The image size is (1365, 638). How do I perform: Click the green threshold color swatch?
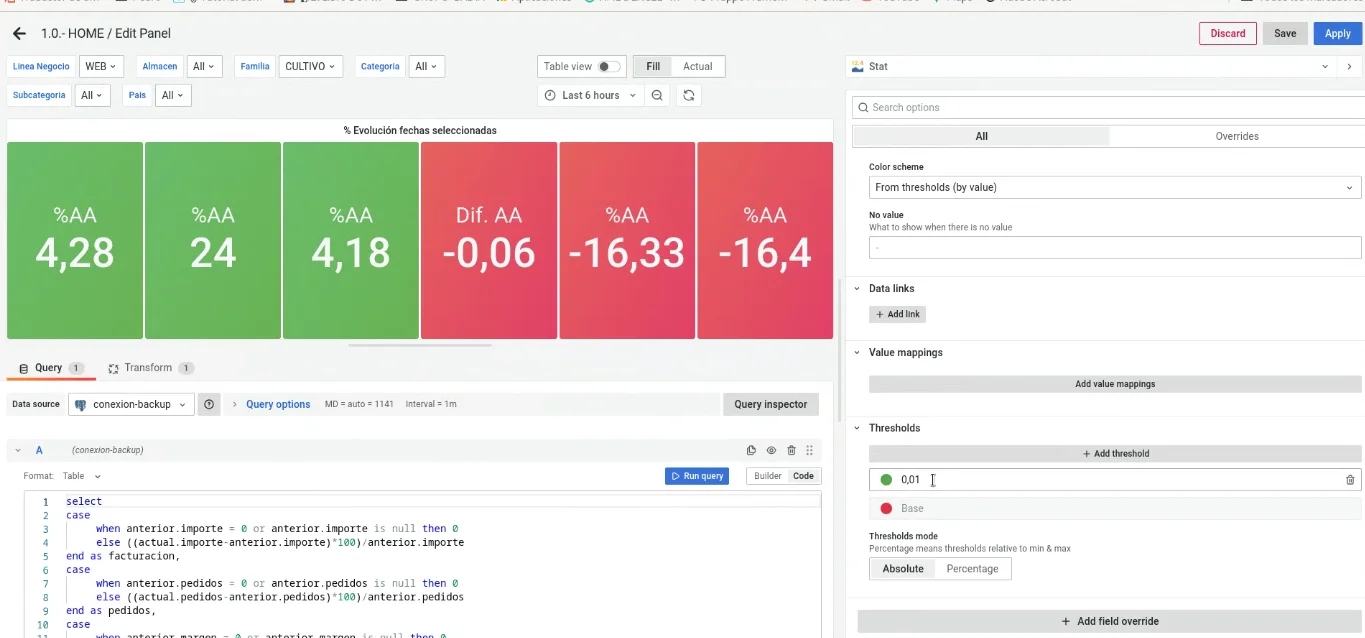(886, 480)
